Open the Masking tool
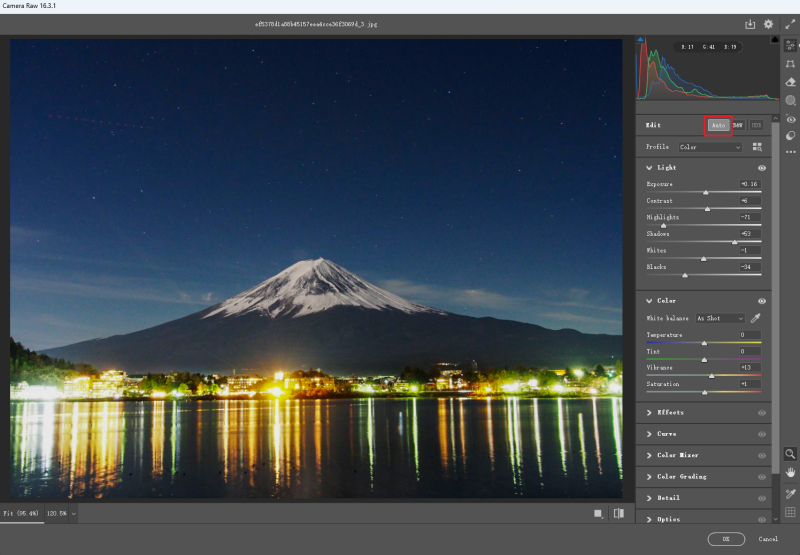The image size is (800, 555). tap(790, 101)
